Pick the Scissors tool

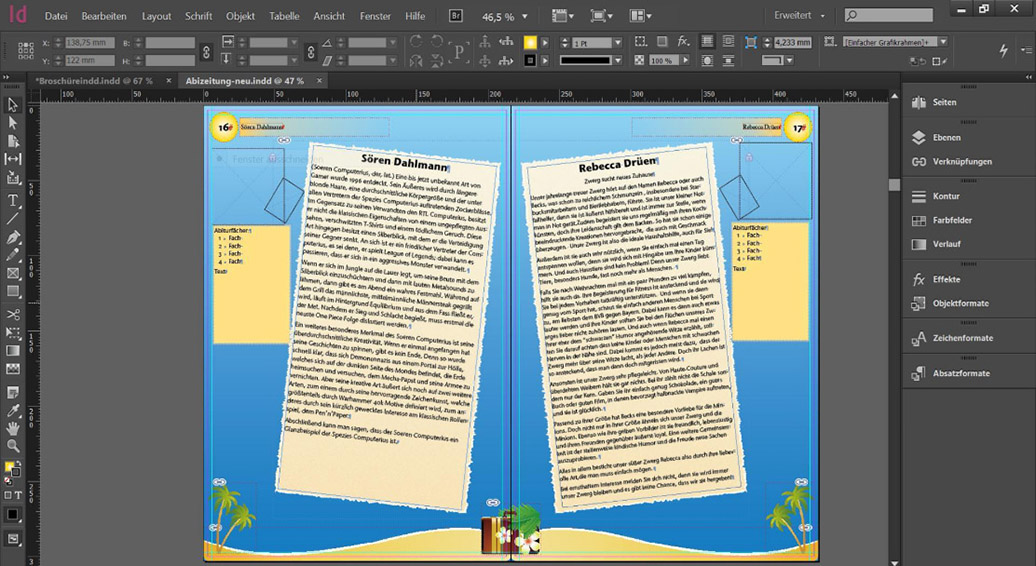click(13, 314)
